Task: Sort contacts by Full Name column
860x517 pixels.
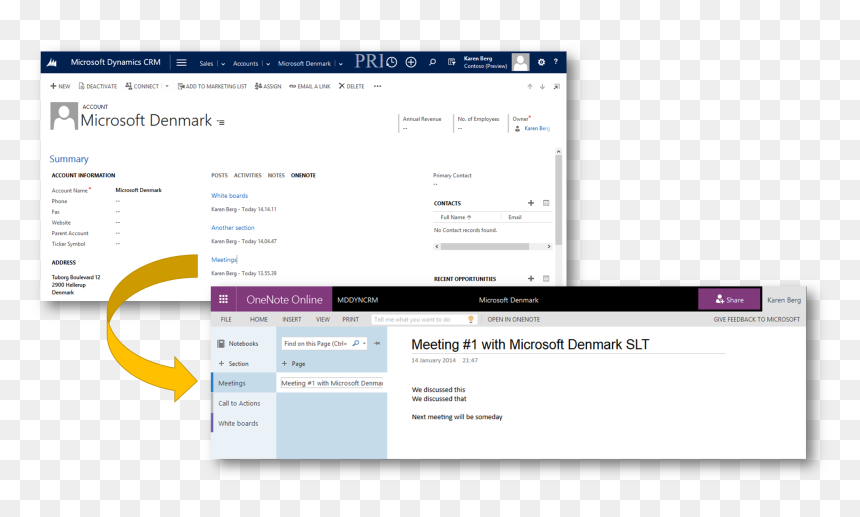Action: coord(455,217)
